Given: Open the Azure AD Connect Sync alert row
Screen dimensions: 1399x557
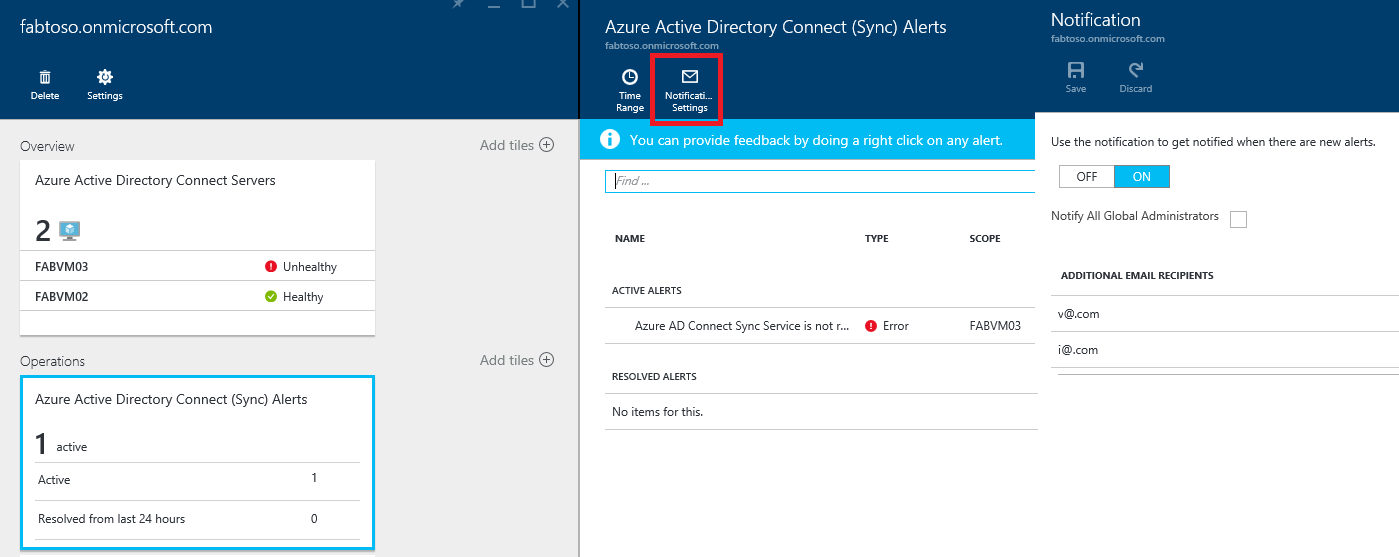Looking at the screenshot, I should [x=742, y=326].
